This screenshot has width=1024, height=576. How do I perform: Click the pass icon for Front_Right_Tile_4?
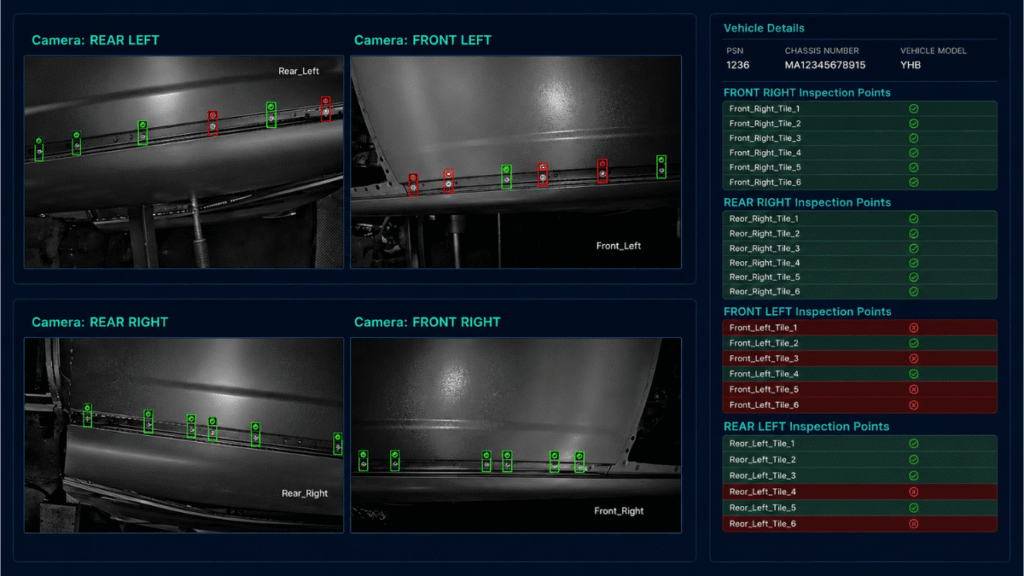914,153
